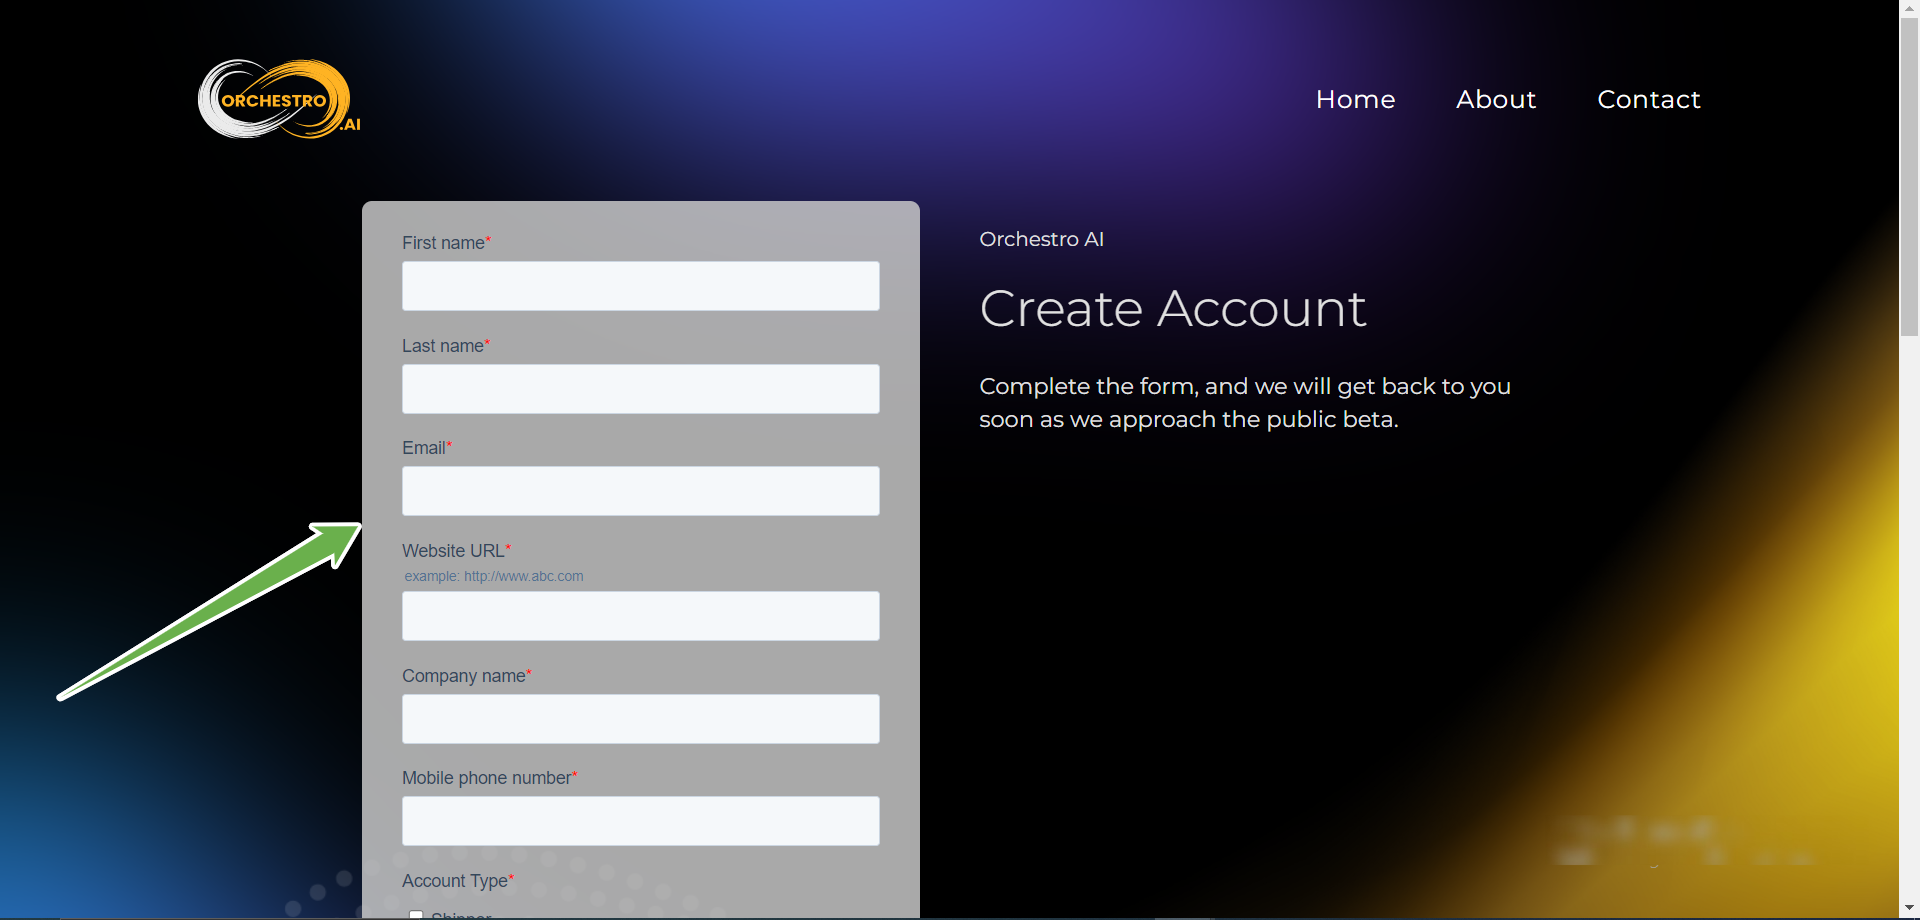This screenshot has height=920, width=1920.
Task: Focus the Email input field
Action: tap(641, 491)
